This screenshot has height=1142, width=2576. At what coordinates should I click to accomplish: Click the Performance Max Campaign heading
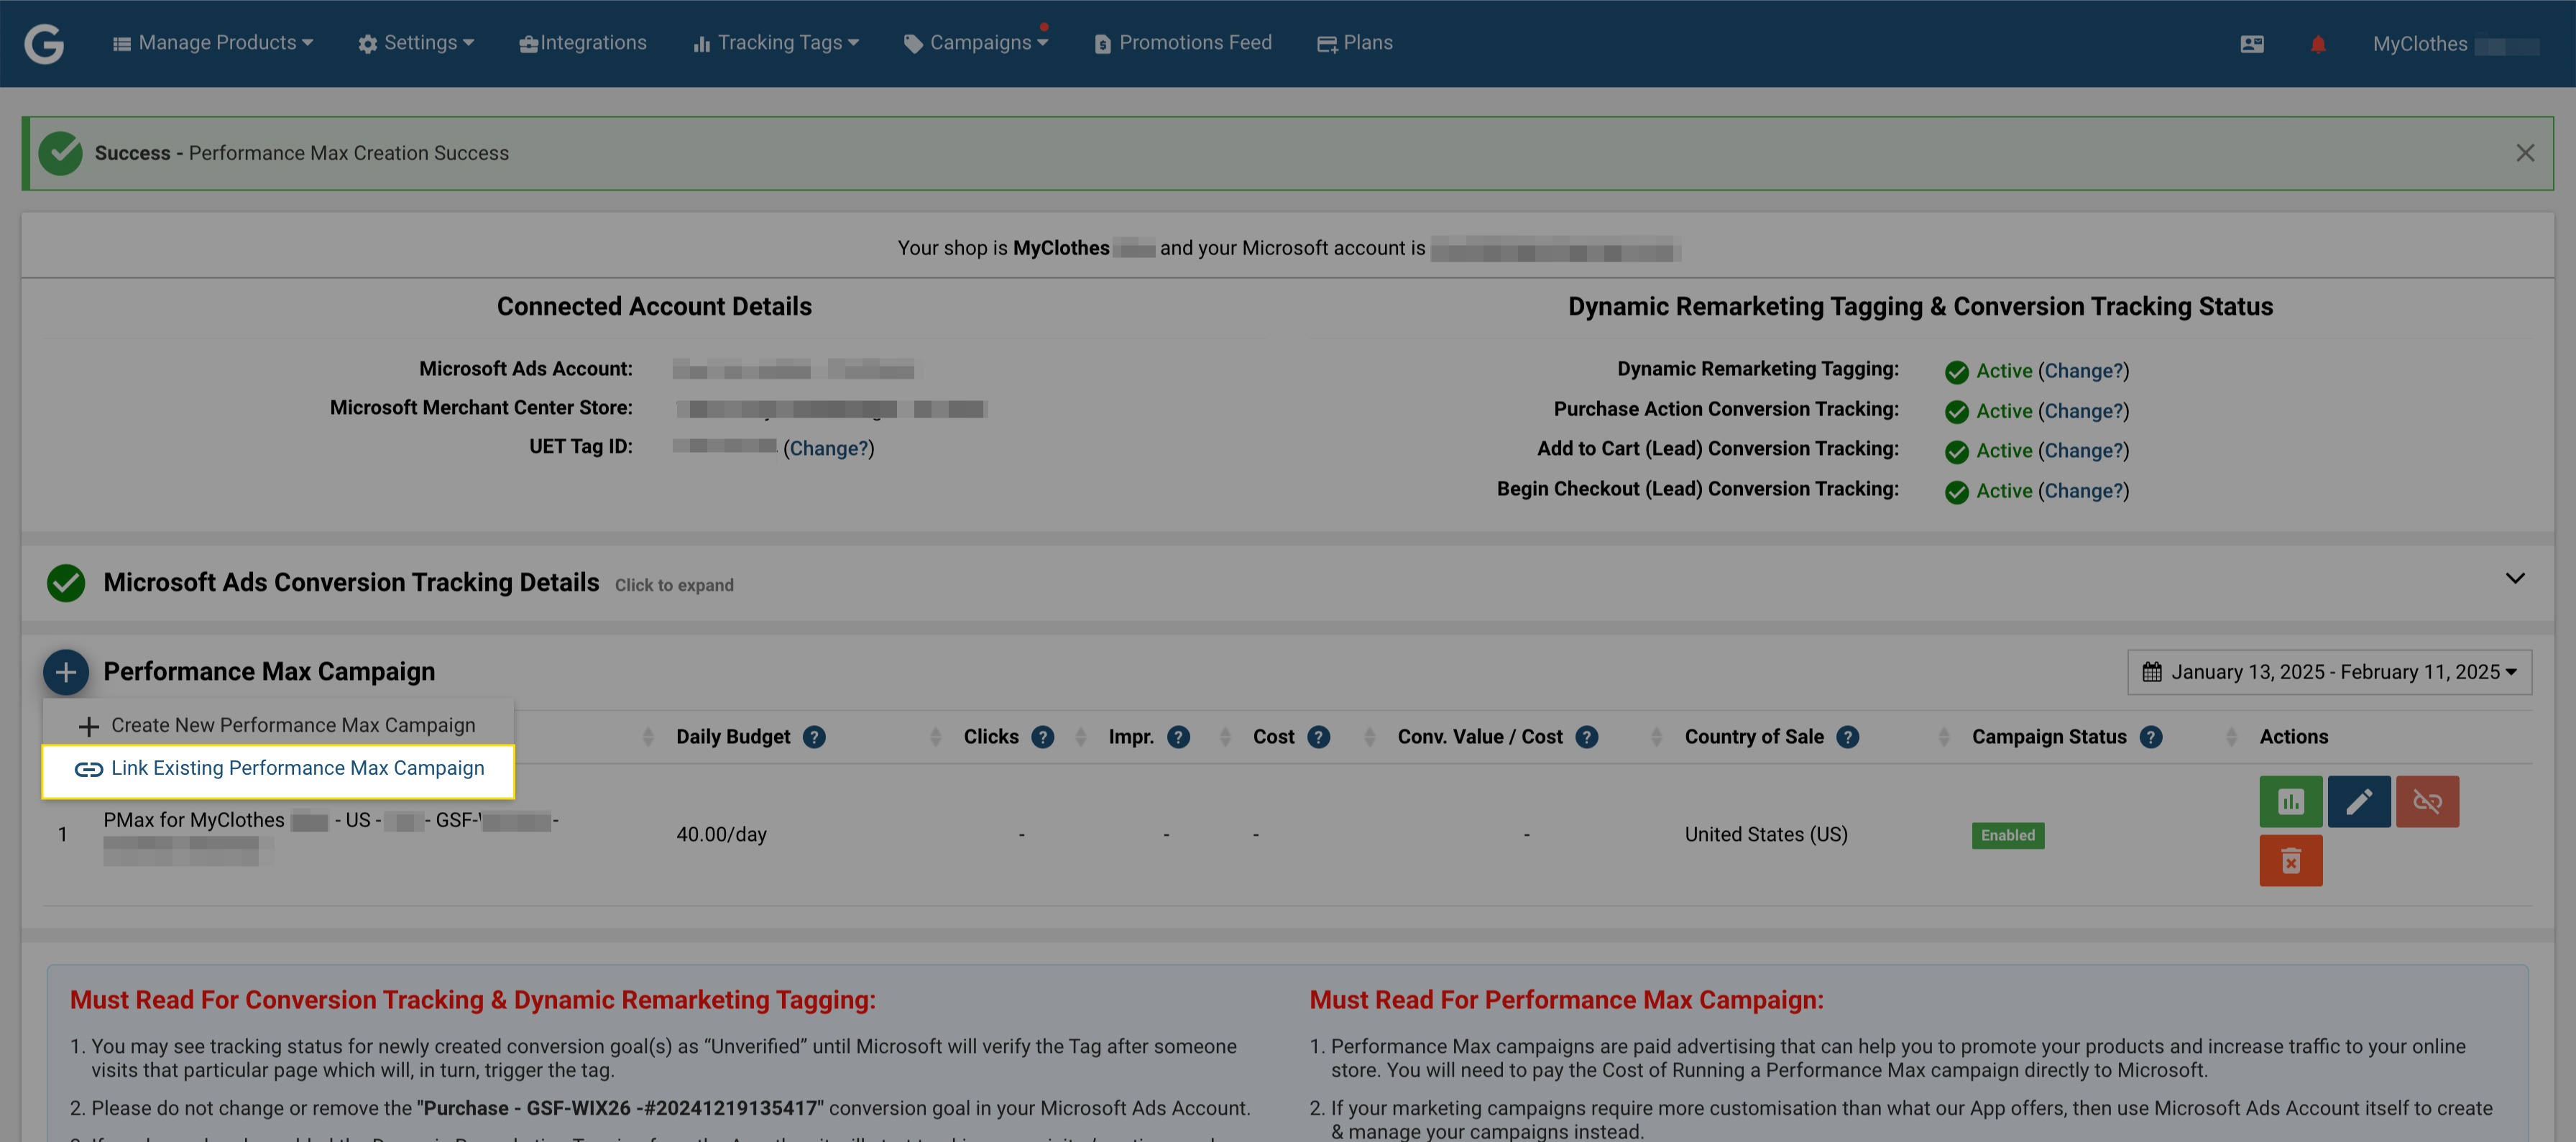(x=269, y=672)
